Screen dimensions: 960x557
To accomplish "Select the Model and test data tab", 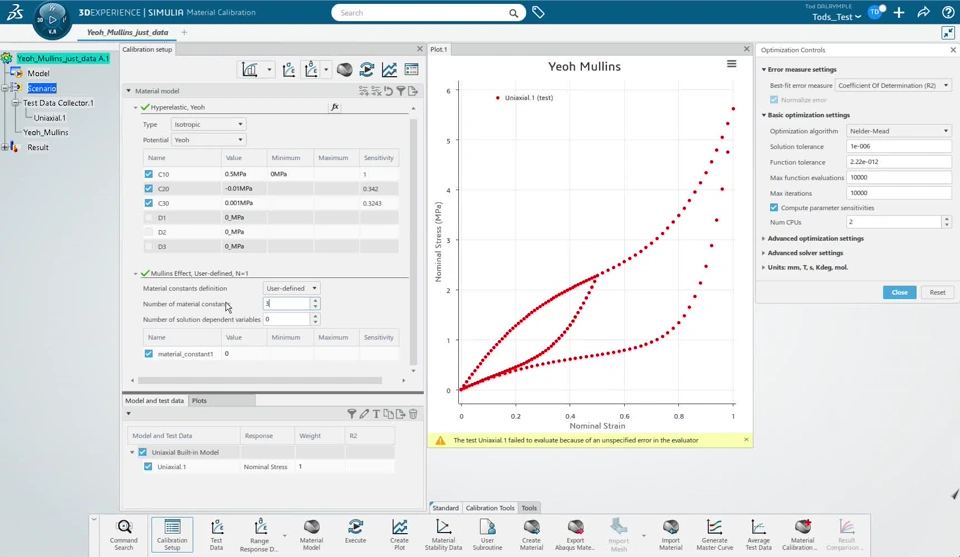I will [154, 400].
